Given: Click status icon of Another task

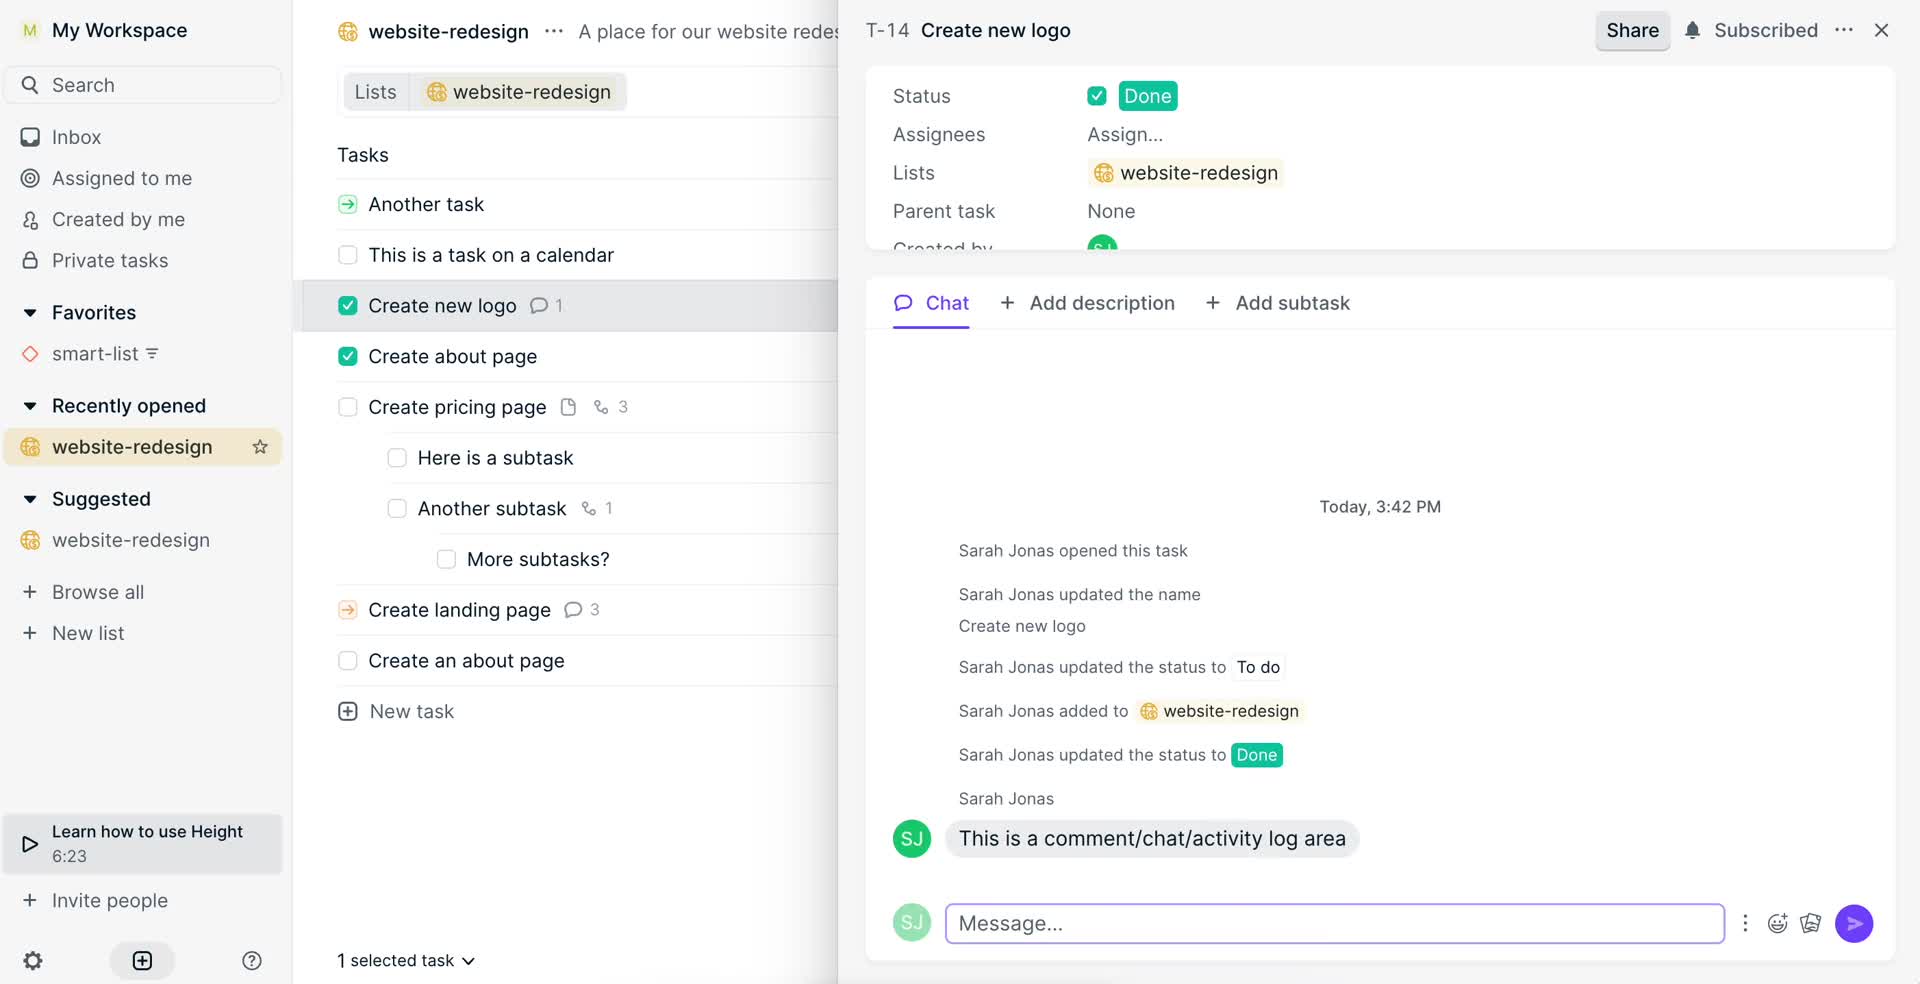Looking at the screenshot, I should click(347, 204).
